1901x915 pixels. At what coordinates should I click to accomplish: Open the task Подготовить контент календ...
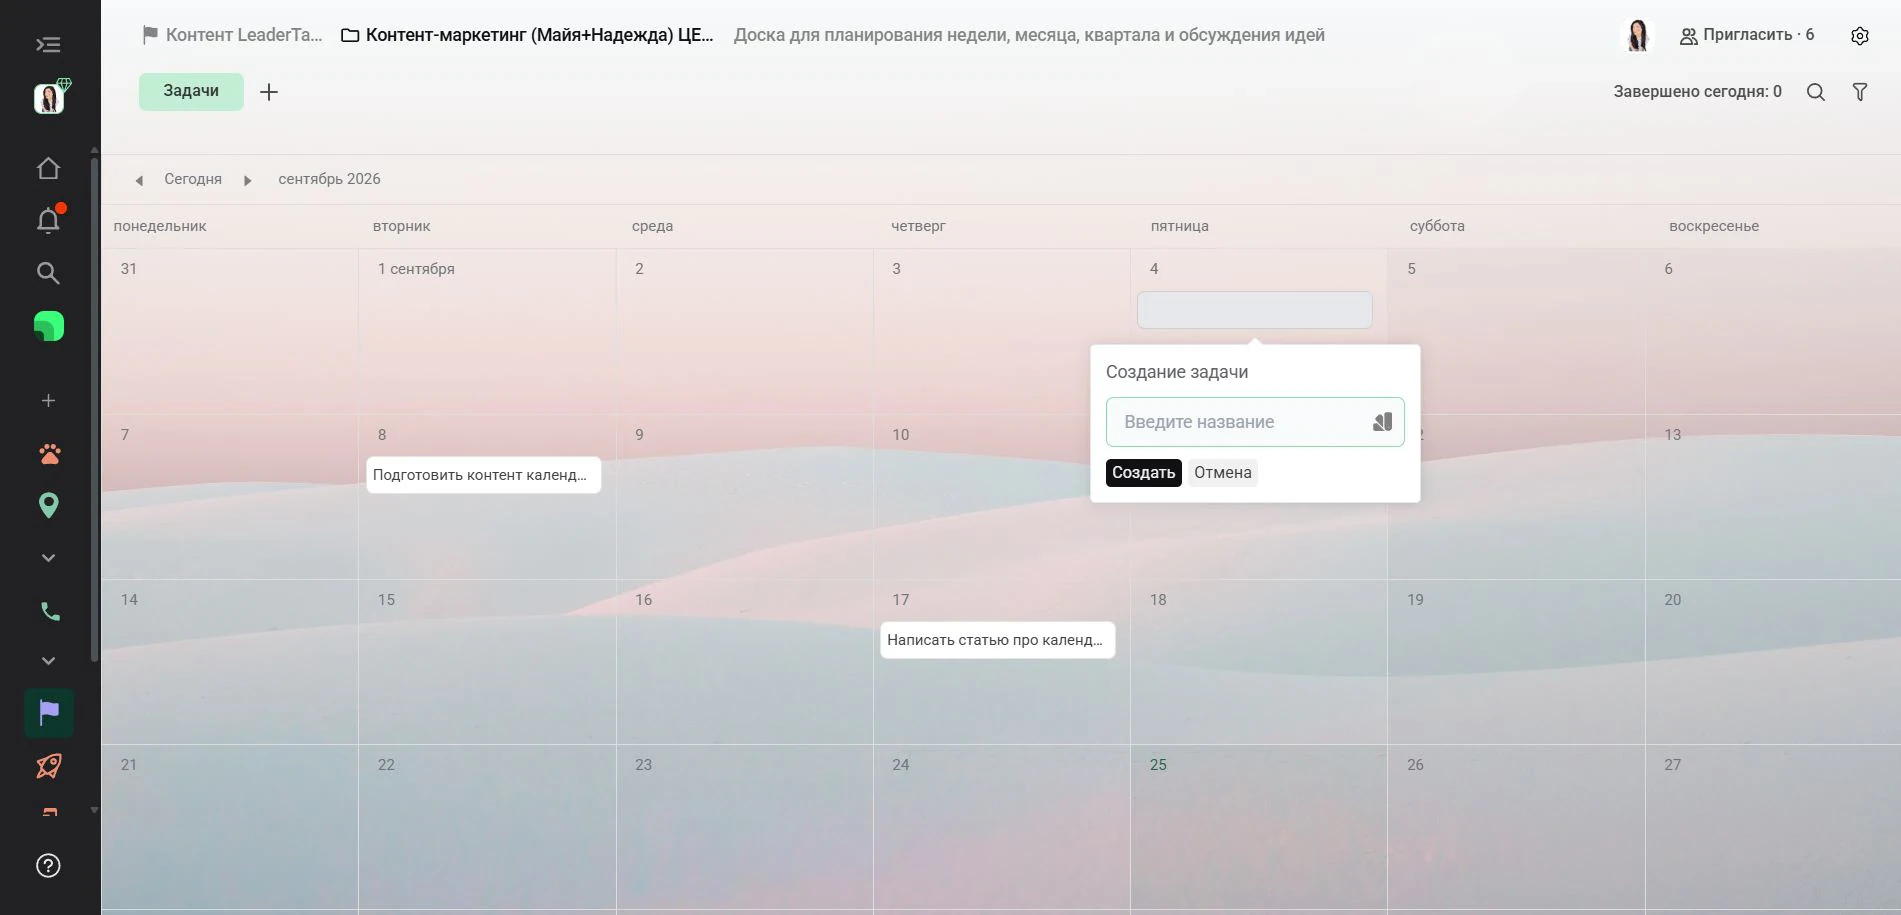[x=483, y=475]
